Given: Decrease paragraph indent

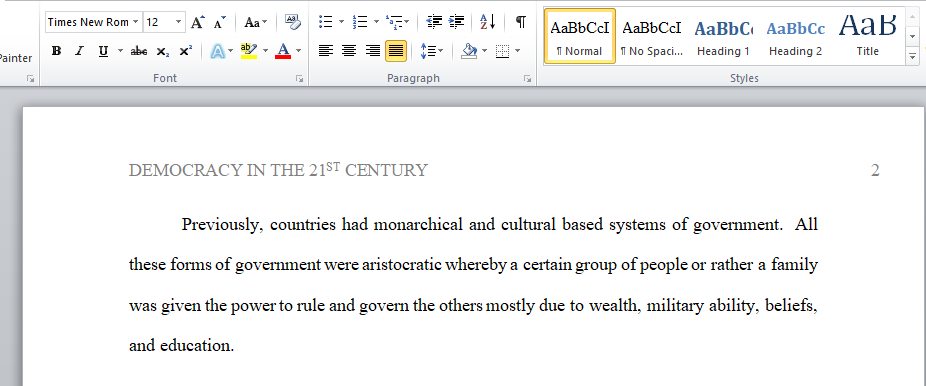Looking at the screenshot, I should point(434,22).
